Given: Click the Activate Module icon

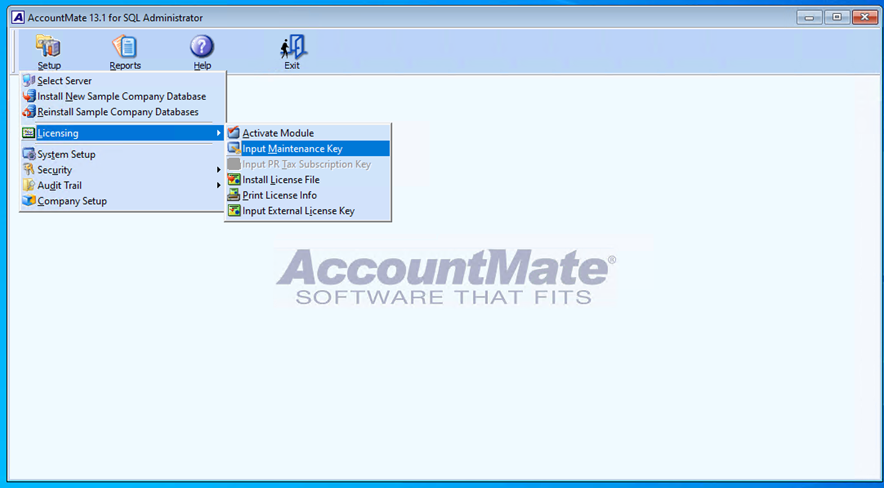Looking at the screenshot, I should click(x=234, y=133).
